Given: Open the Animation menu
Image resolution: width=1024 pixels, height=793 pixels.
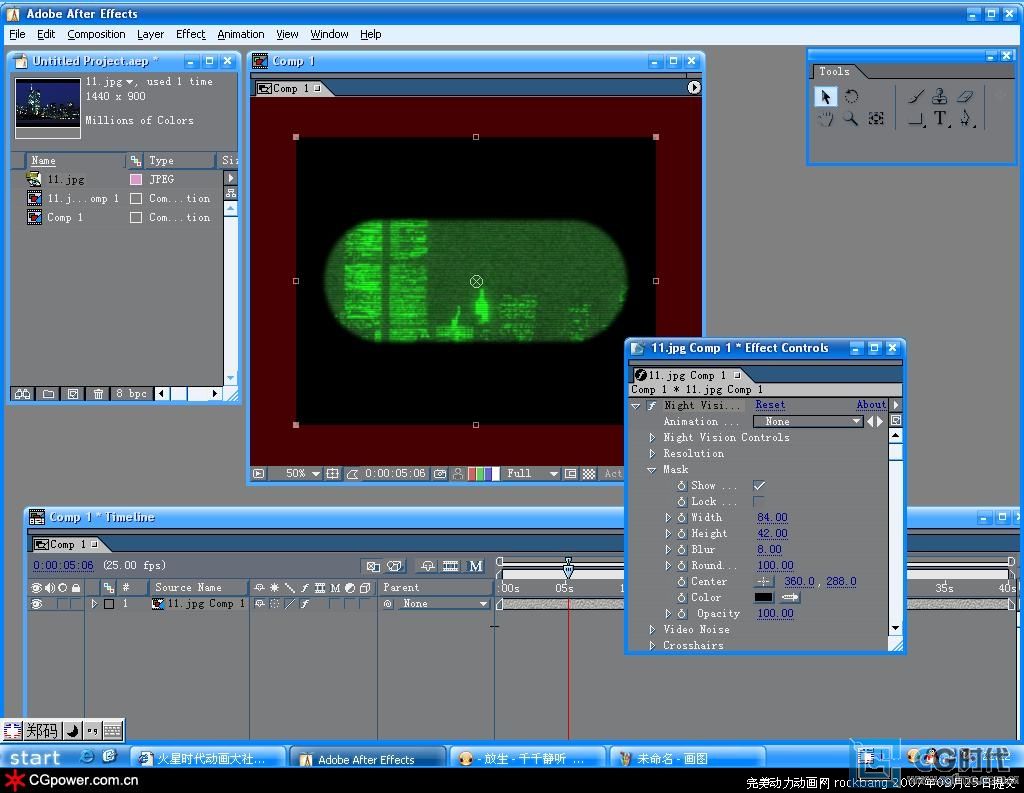Looking at the screenshot, I should tap(241, 34).
